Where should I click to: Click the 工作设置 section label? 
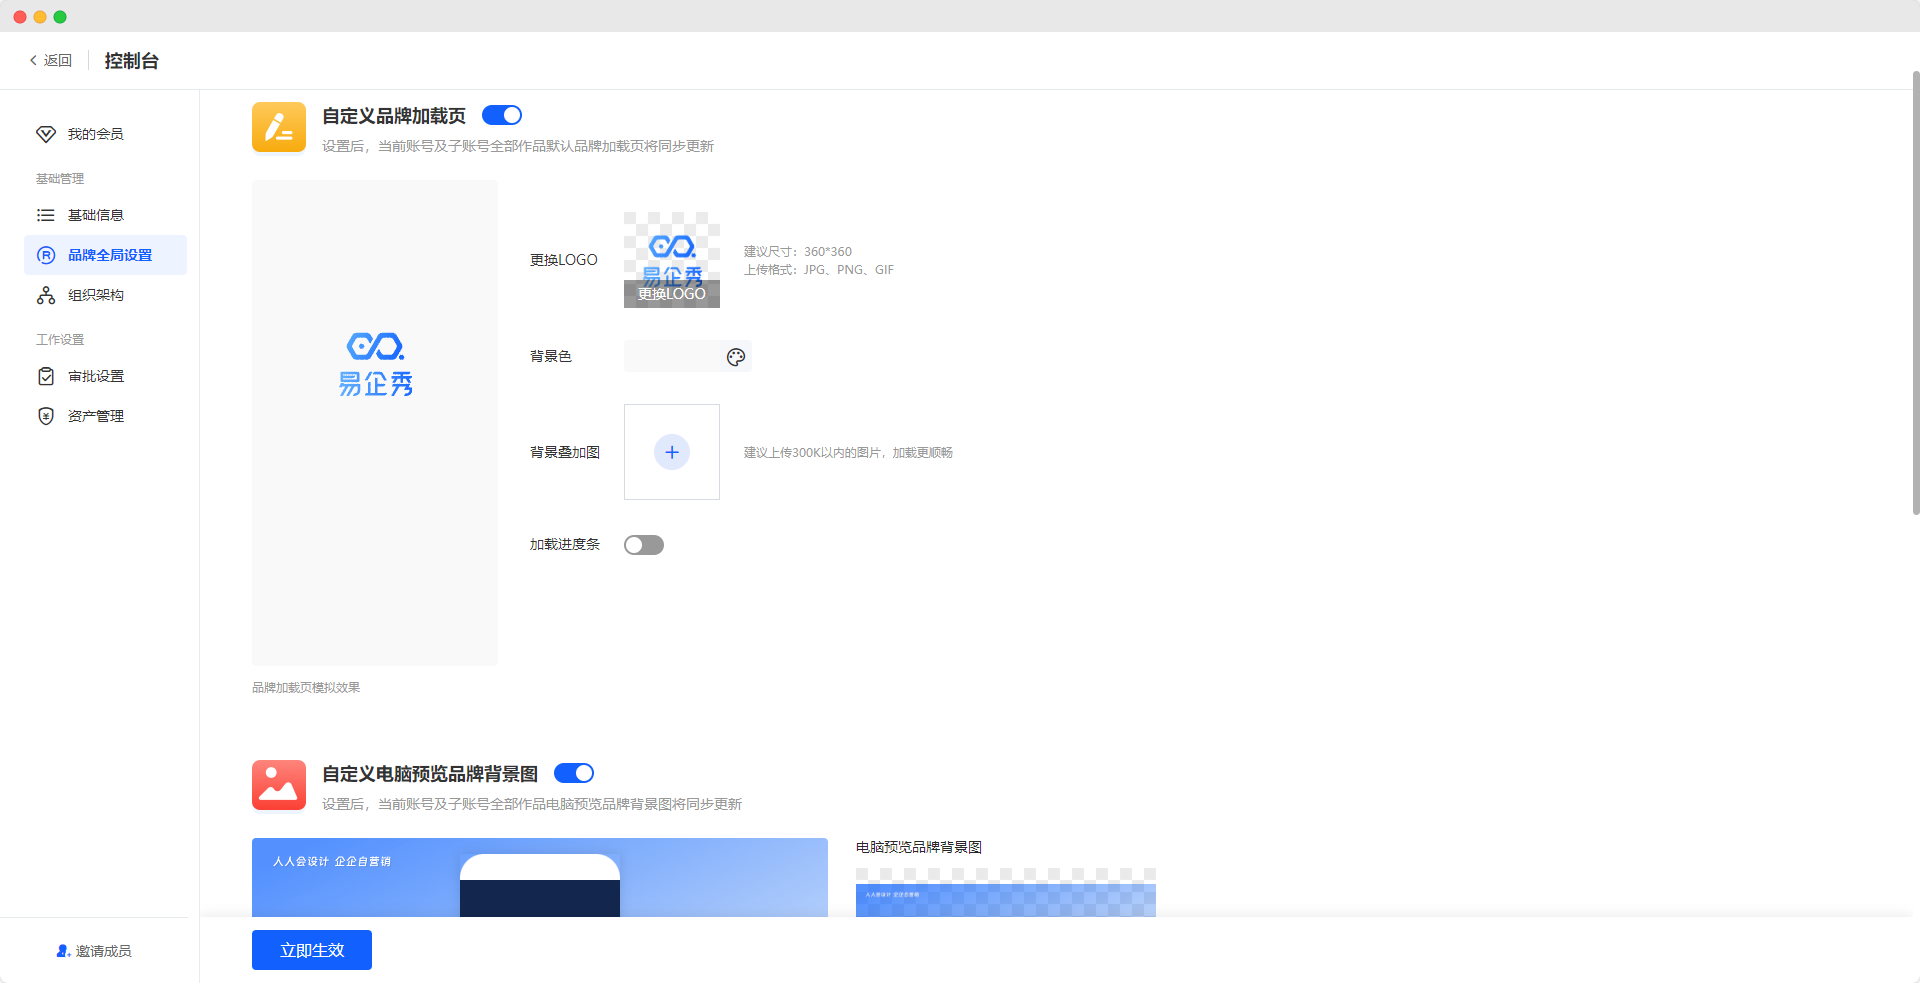[x=60, y=340]
